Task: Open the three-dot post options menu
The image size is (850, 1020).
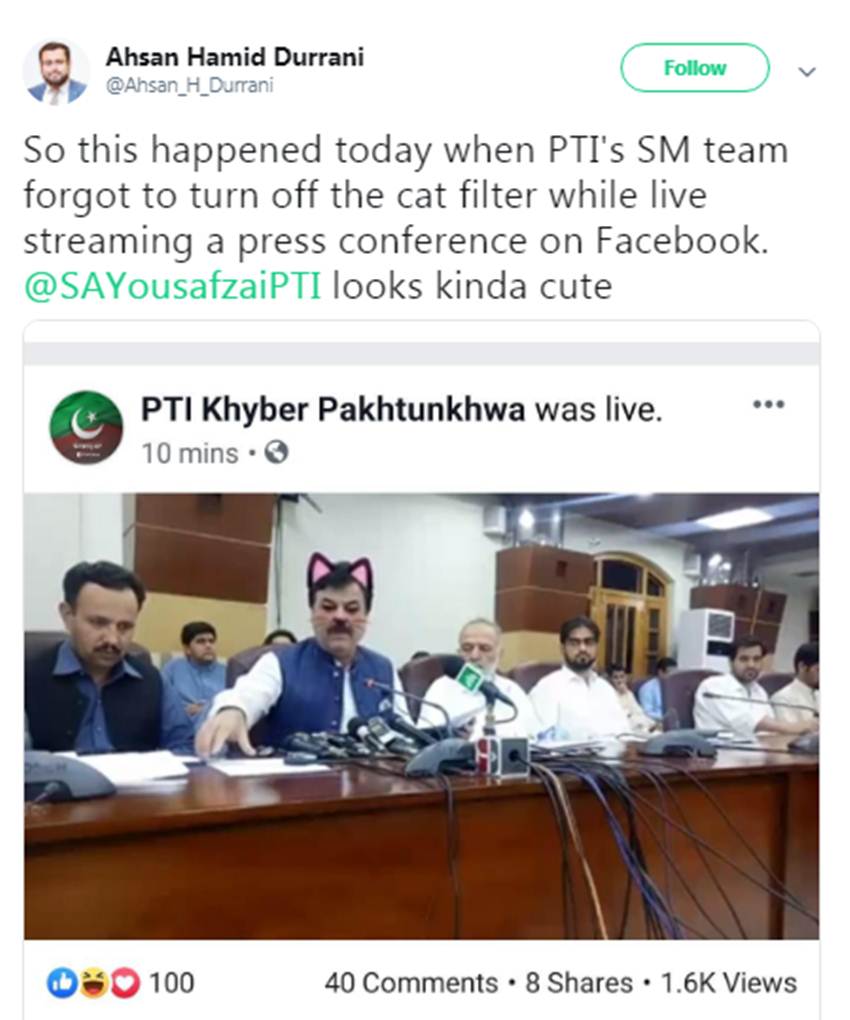Action: (769, 404)
